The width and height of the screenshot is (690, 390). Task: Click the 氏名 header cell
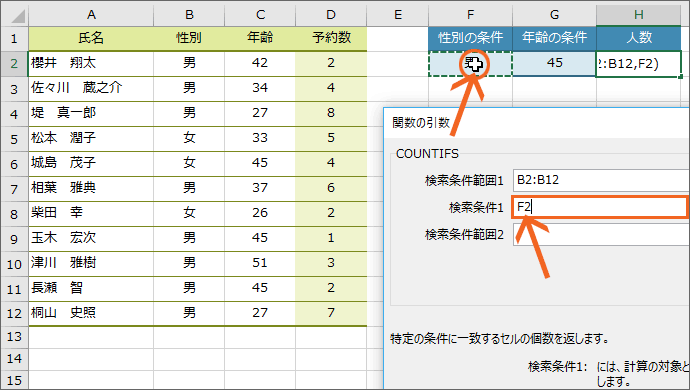(x=91, y=38)
